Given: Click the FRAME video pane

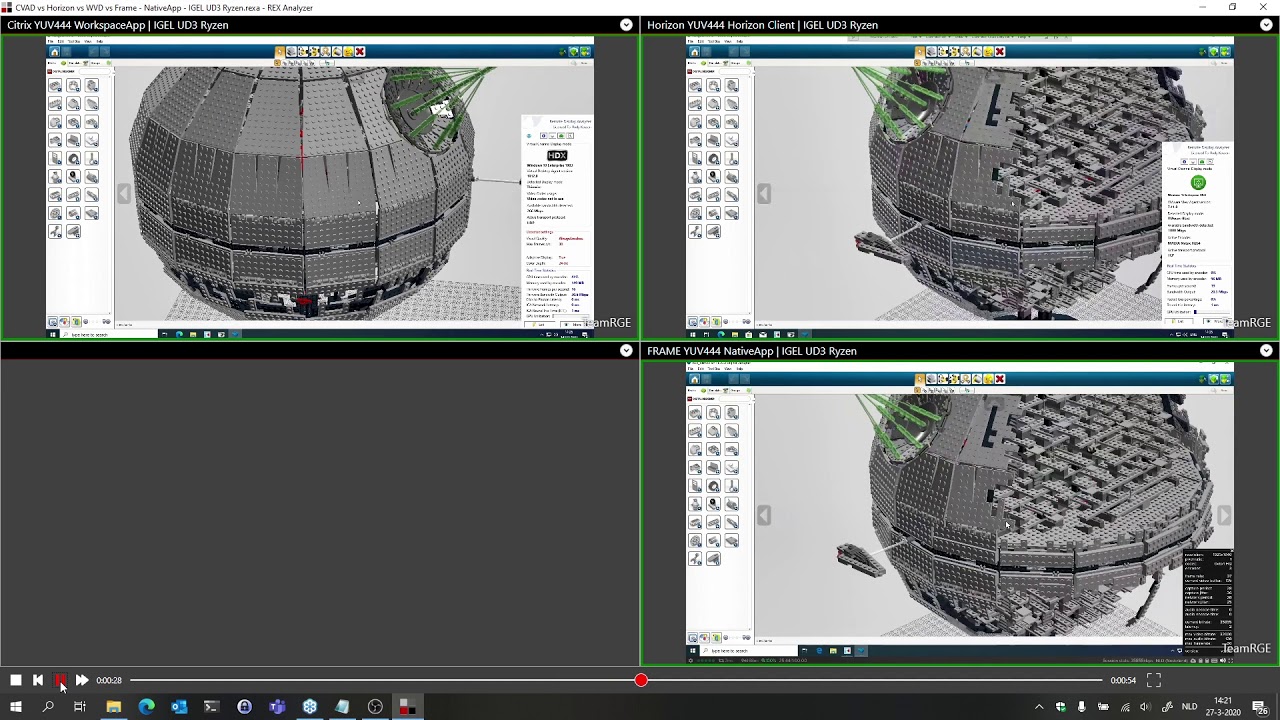Looking at the screenshot, I should (960, 513).
